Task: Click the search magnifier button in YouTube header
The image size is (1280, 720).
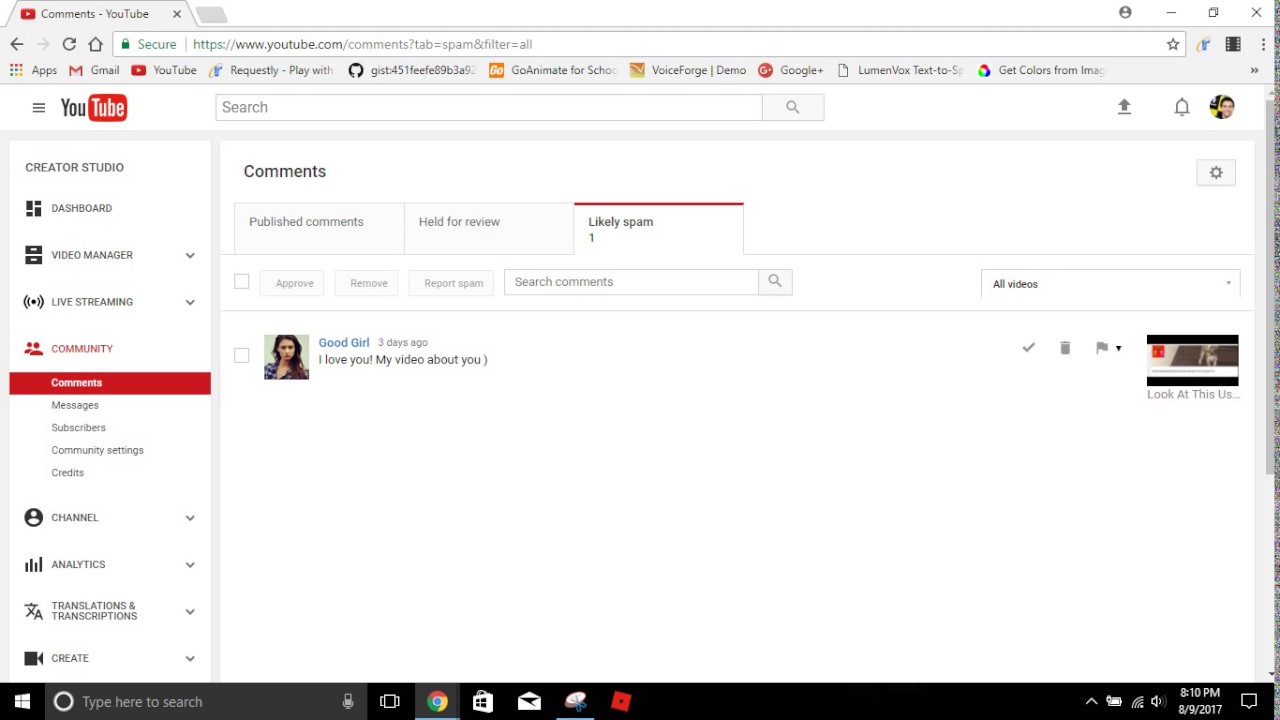Action: (793, 107)
